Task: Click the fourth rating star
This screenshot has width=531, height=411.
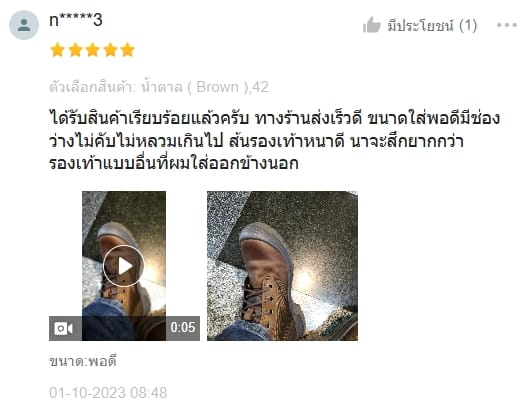Action: coord(110,50)
